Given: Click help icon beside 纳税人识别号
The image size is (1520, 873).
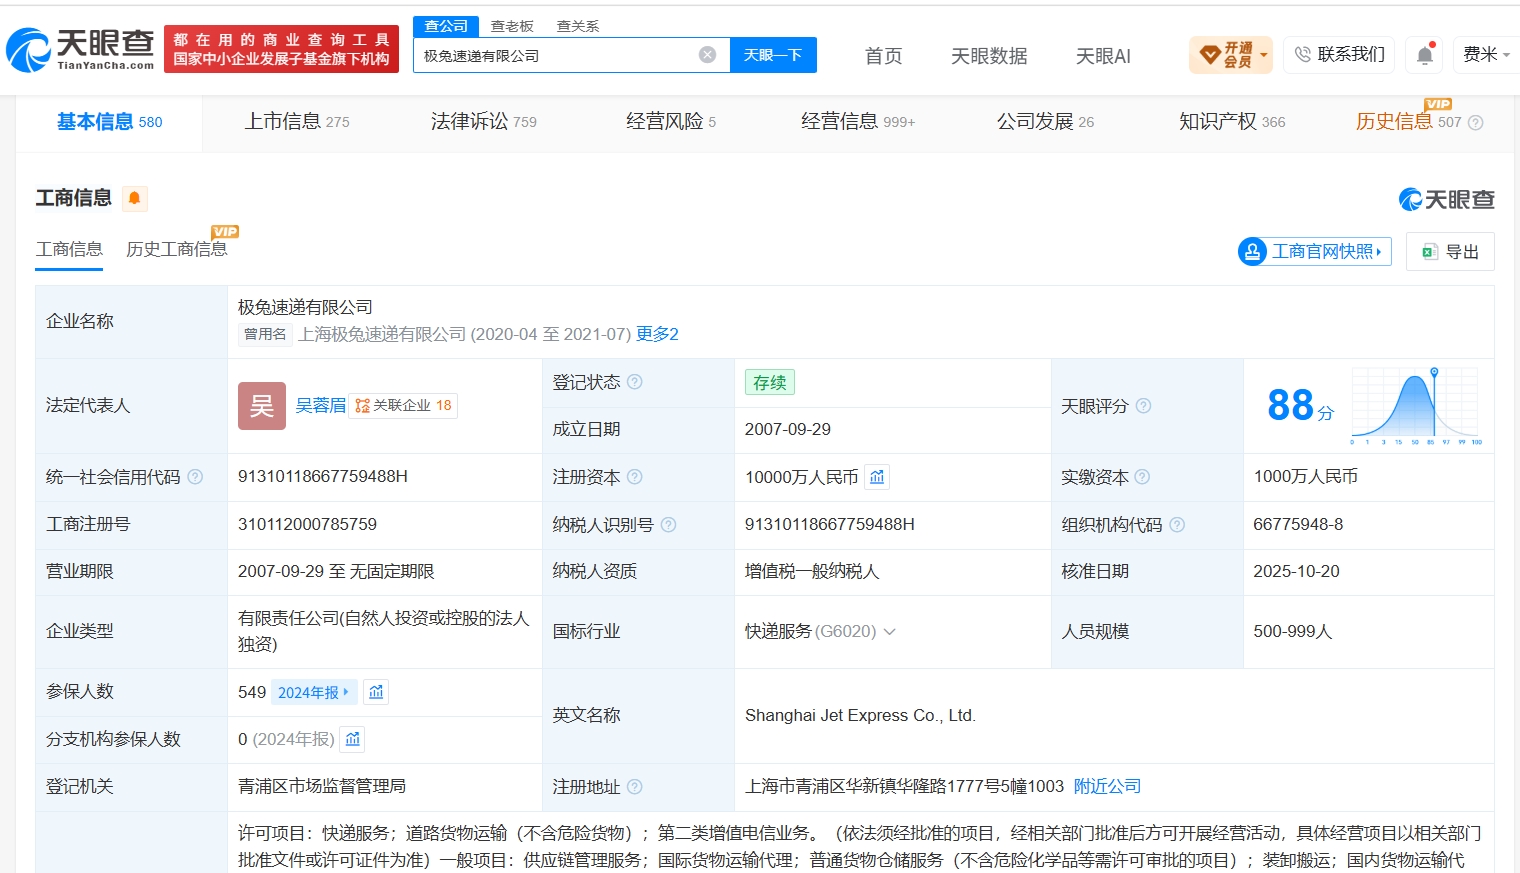Looking at the screenshot, I should [669, 525].
